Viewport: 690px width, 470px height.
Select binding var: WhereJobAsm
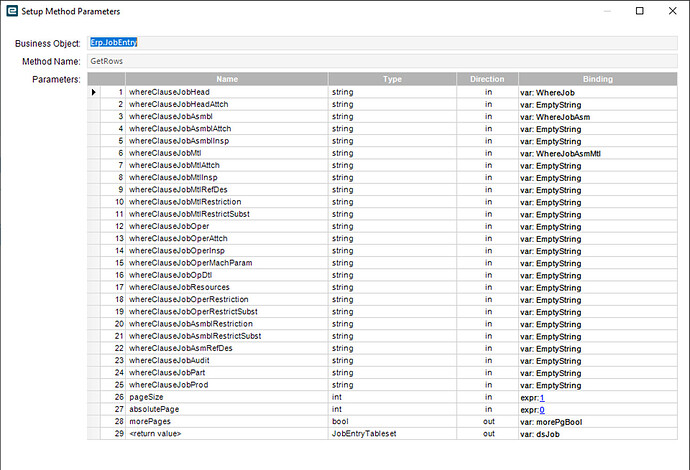tap(598, 117)
